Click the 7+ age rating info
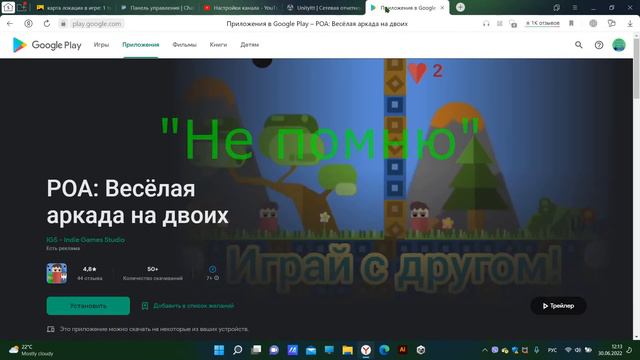 [x=212, y=273]
